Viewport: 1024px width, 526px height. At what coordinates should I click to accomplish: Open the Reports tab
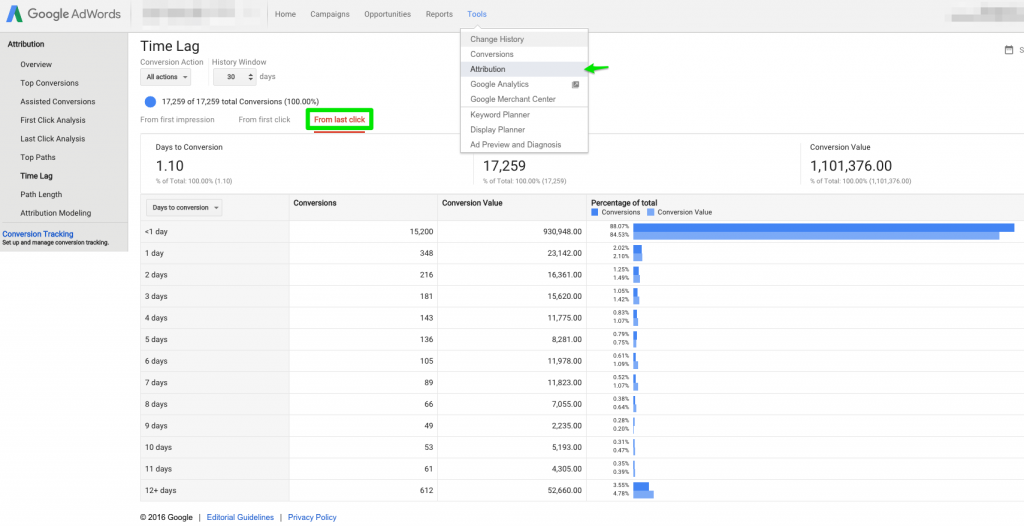[x=439, y=14]
